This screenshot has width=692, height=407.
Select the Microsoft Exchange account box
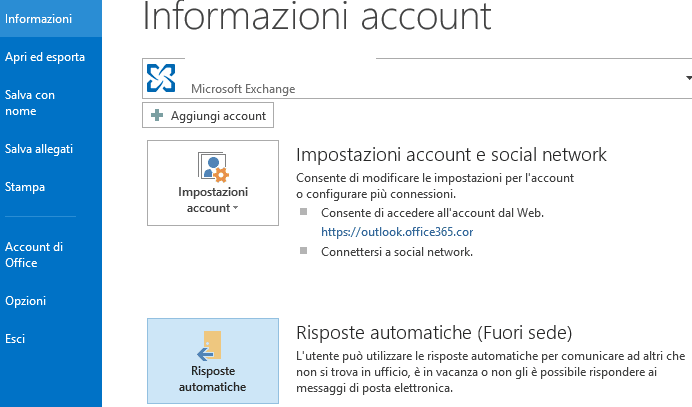[417, 78]
